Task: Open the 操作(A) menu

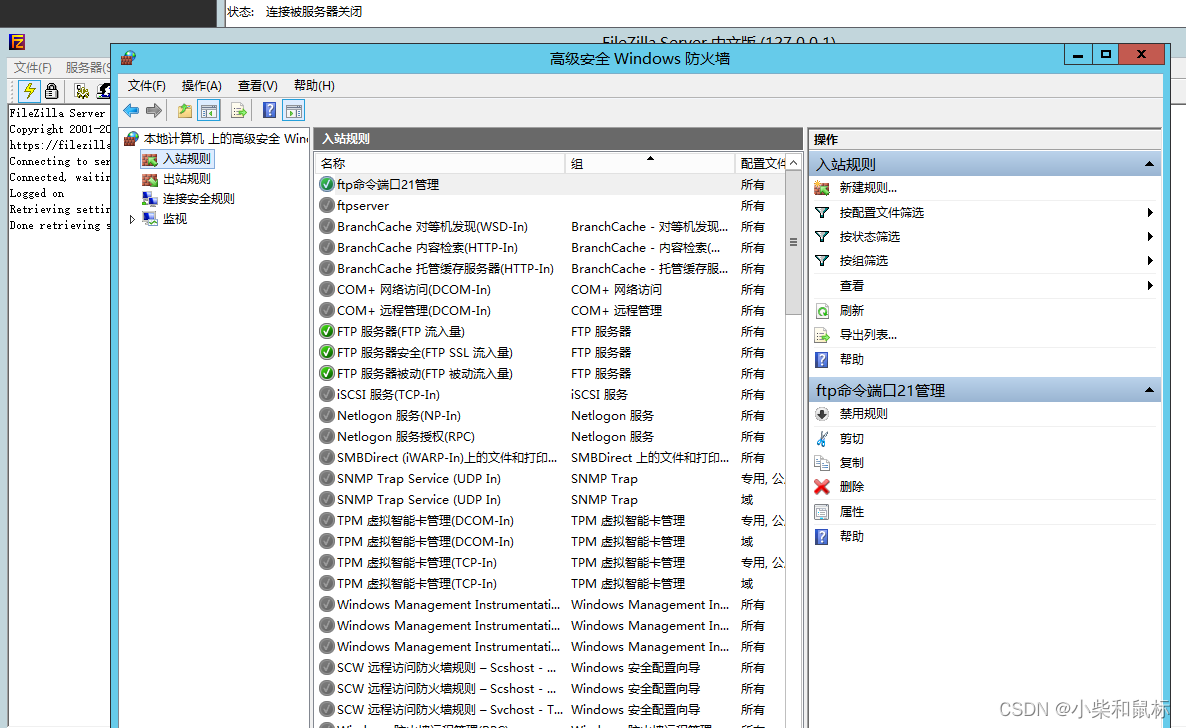Action: (202, 86)
